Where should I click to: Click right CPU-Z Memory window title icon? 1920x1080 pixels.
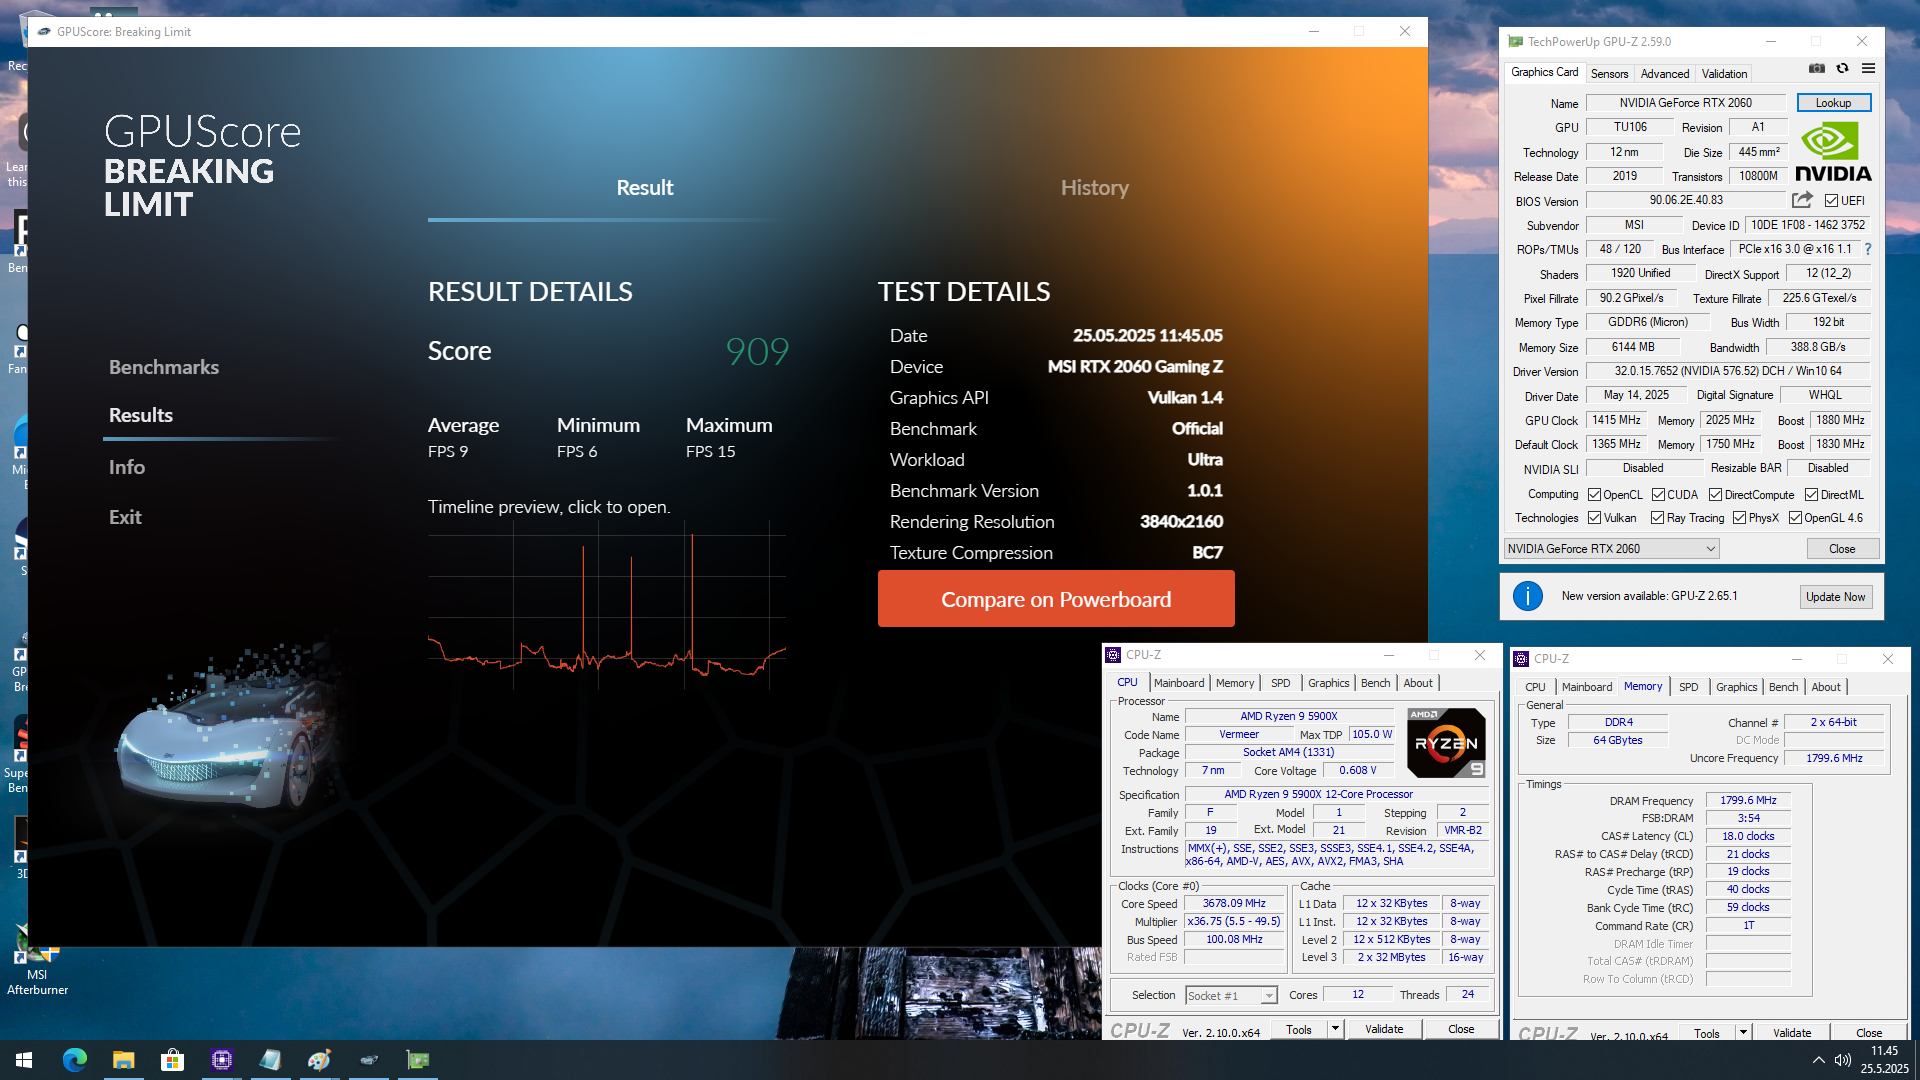[x=1521, y=659]
